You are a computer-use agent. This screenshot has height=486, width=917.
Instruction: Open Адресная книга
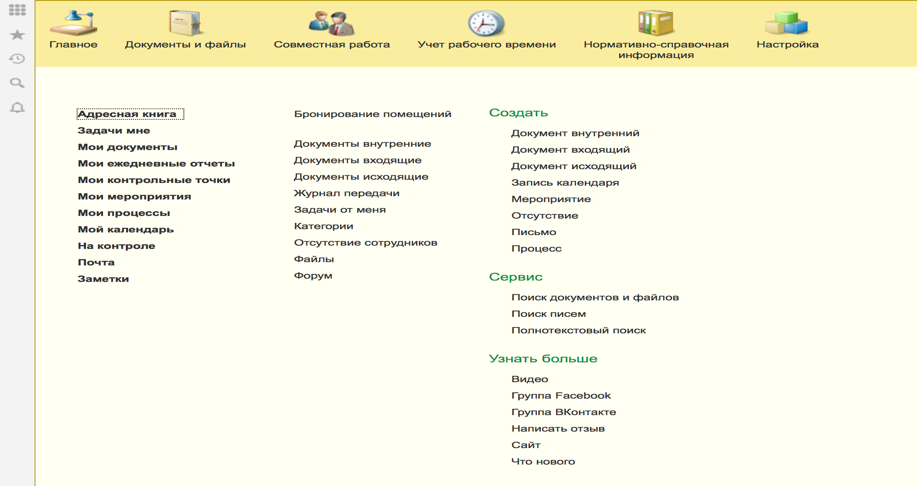pyautogui.click(x=127, y=114)
